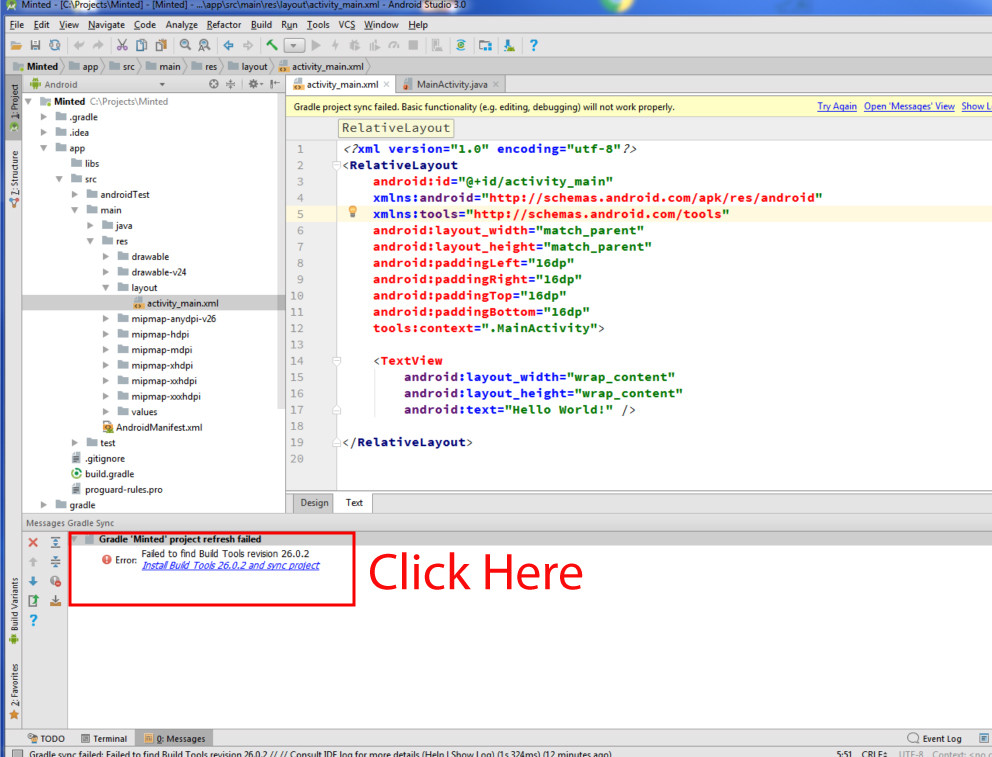The width and height of the screenshot is (992, 757).
Task: Expand the .idea folder
Action: point(44,132)
